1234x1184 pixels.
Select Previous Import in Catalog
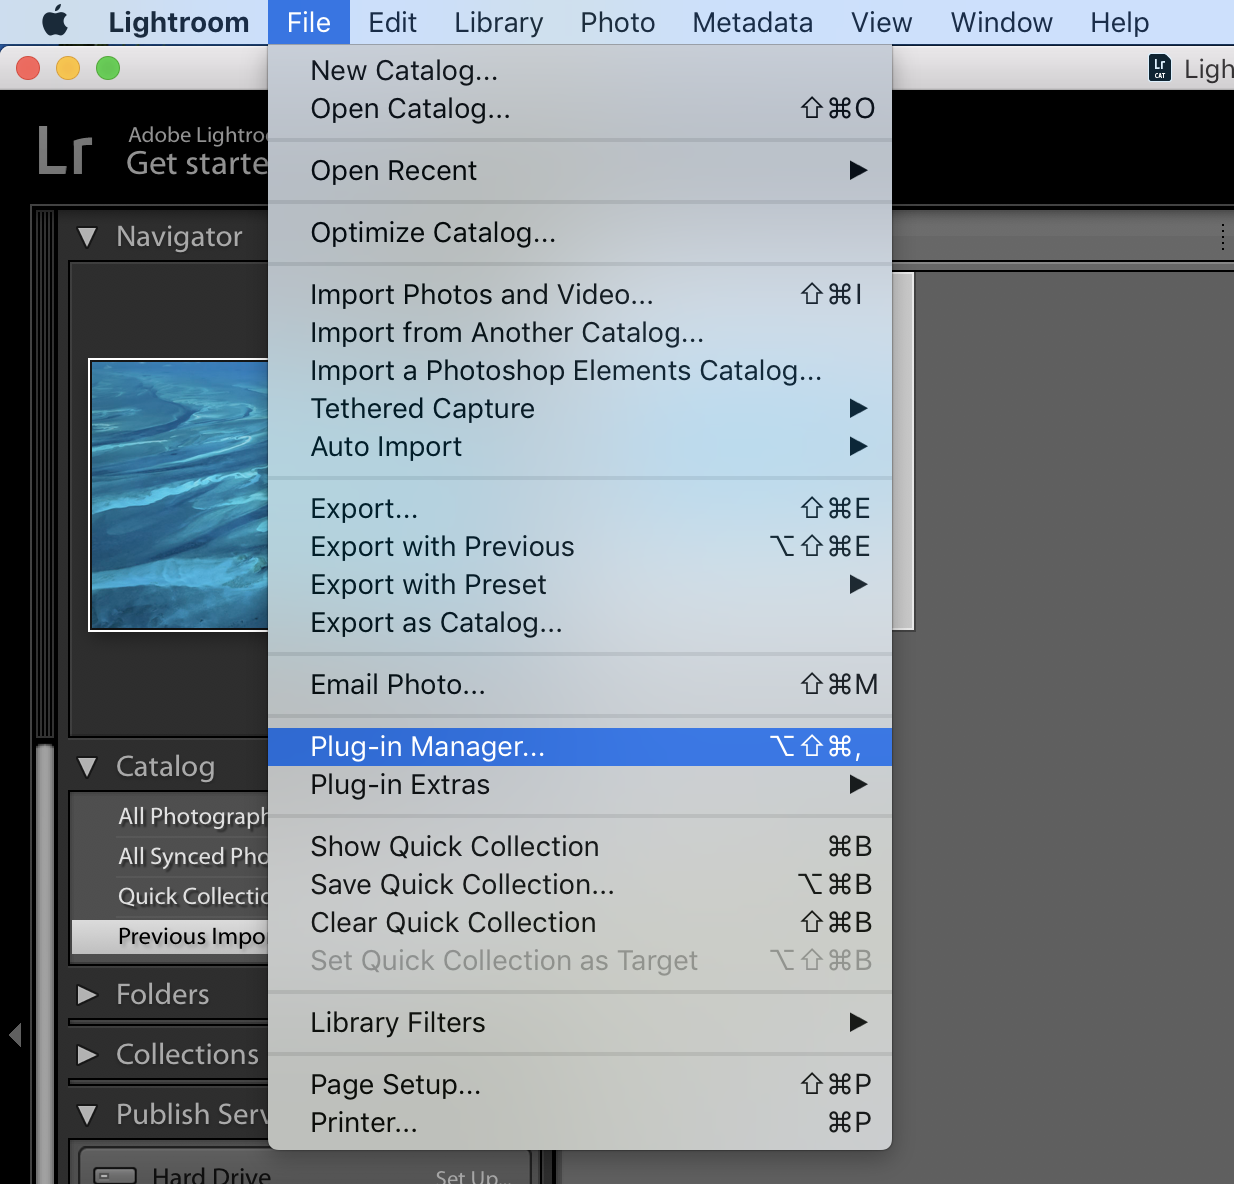170,936
